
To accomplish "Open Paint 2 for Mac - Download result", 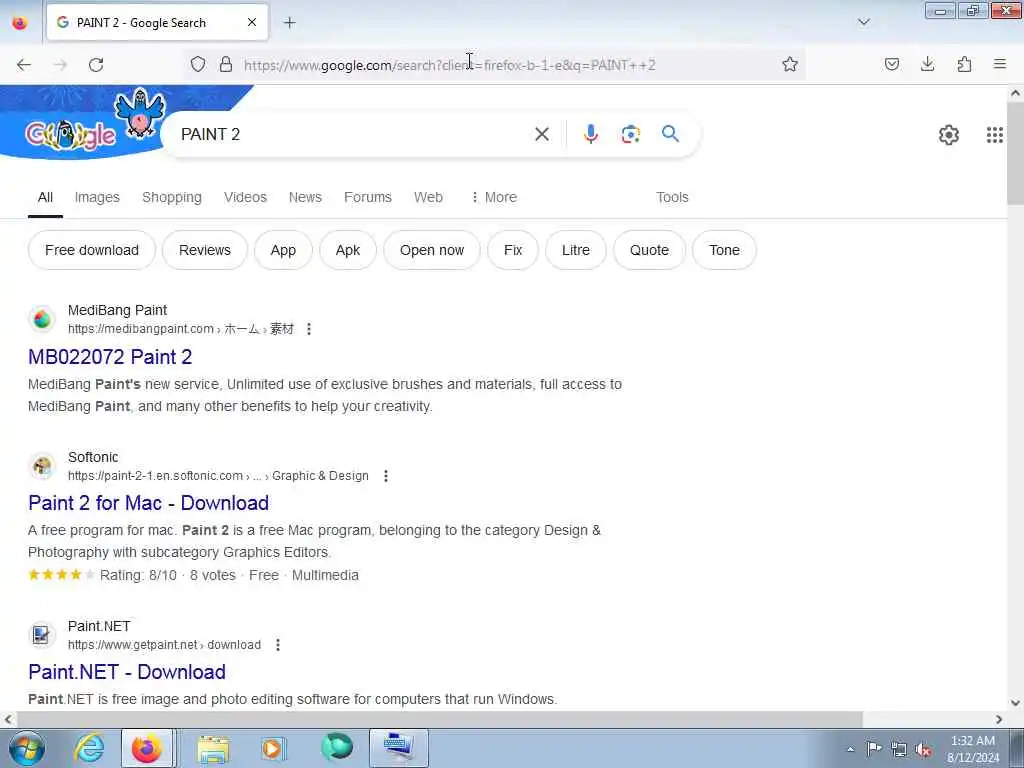I will [x=148, y=503].
